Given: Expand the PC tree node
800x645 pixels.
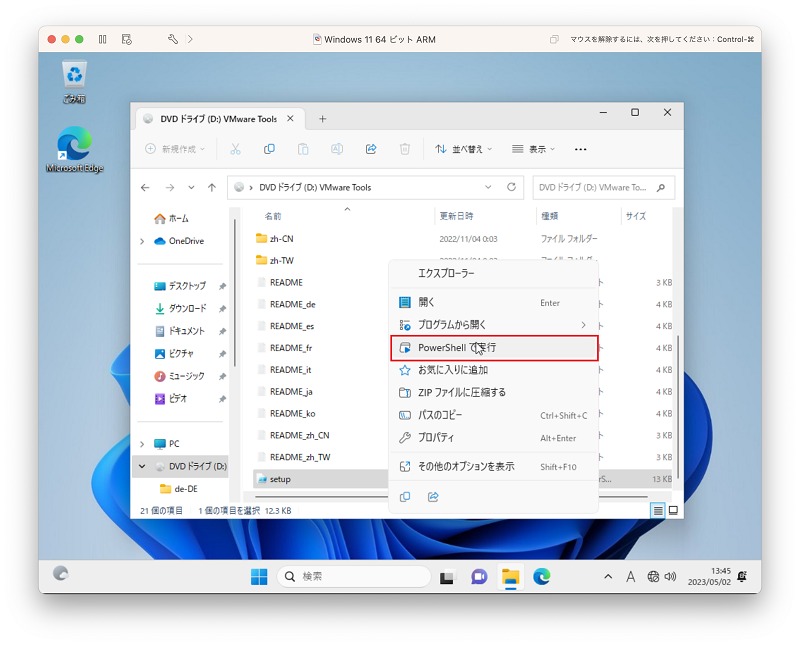Looking at the screenshot, I should click(142, 444).
